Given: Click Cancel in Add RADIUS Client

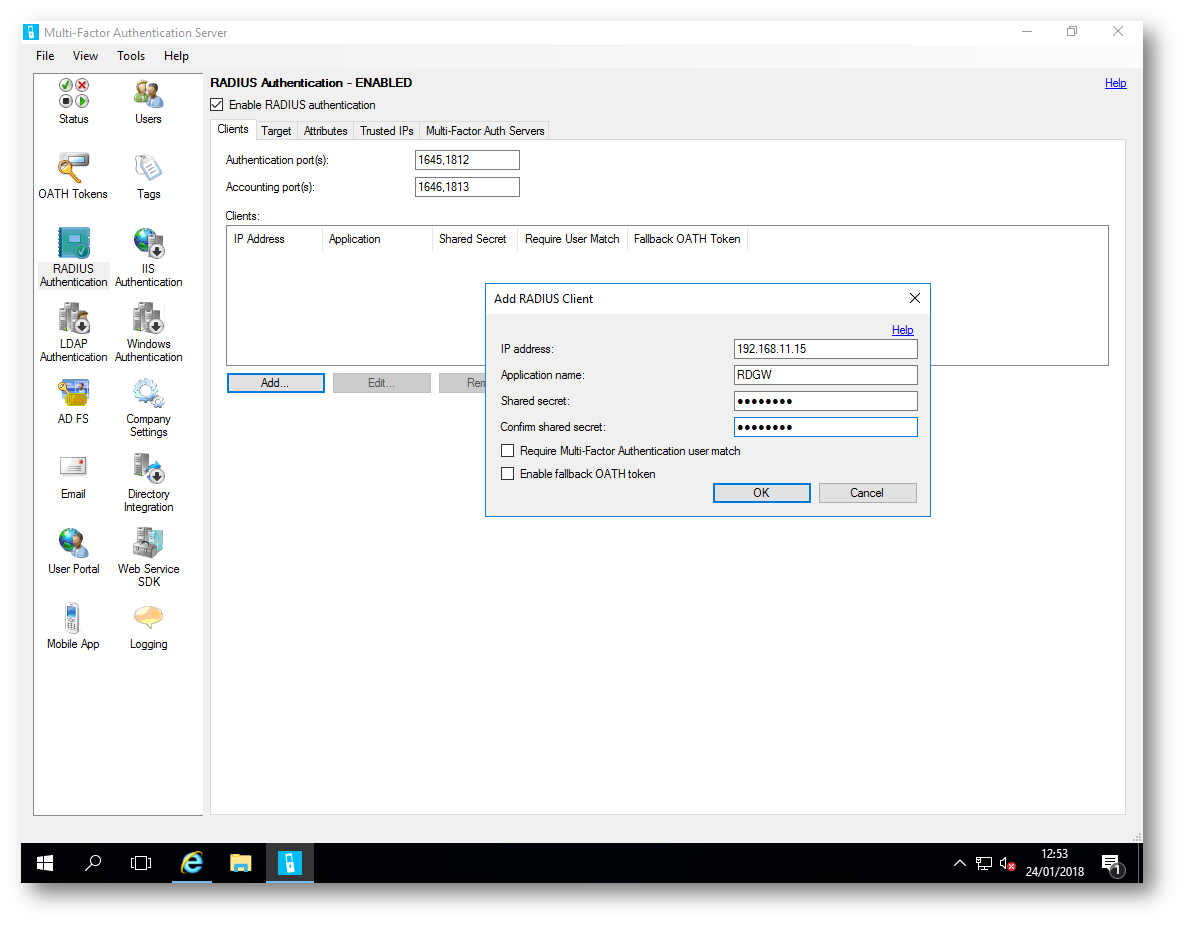Looking at the screenshot, I should point(867,493).
